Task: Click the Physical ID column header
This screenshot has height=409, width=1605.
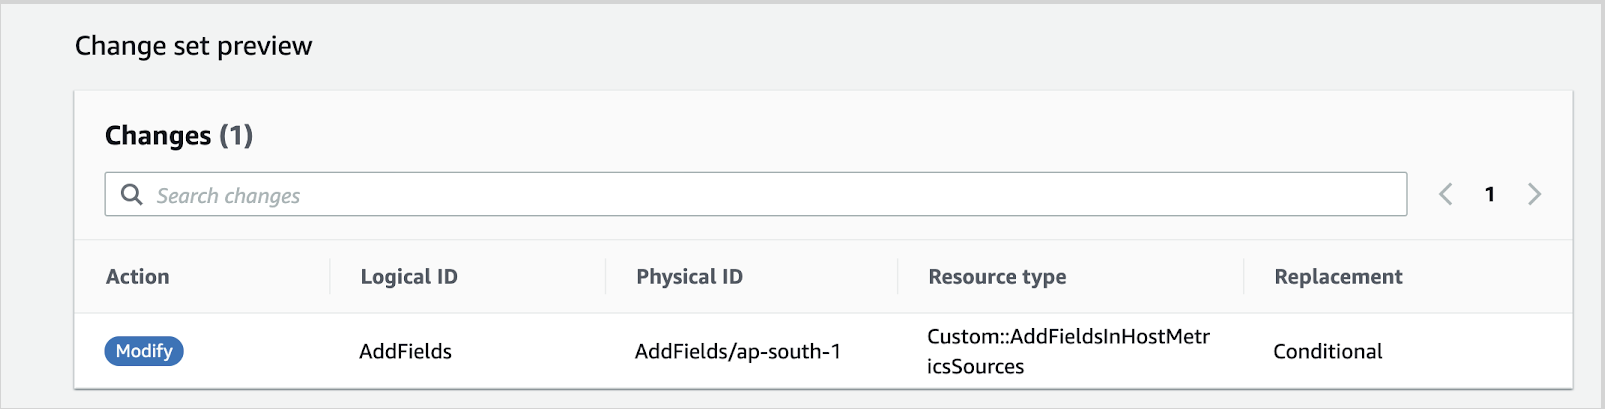Action: (689, 277)
